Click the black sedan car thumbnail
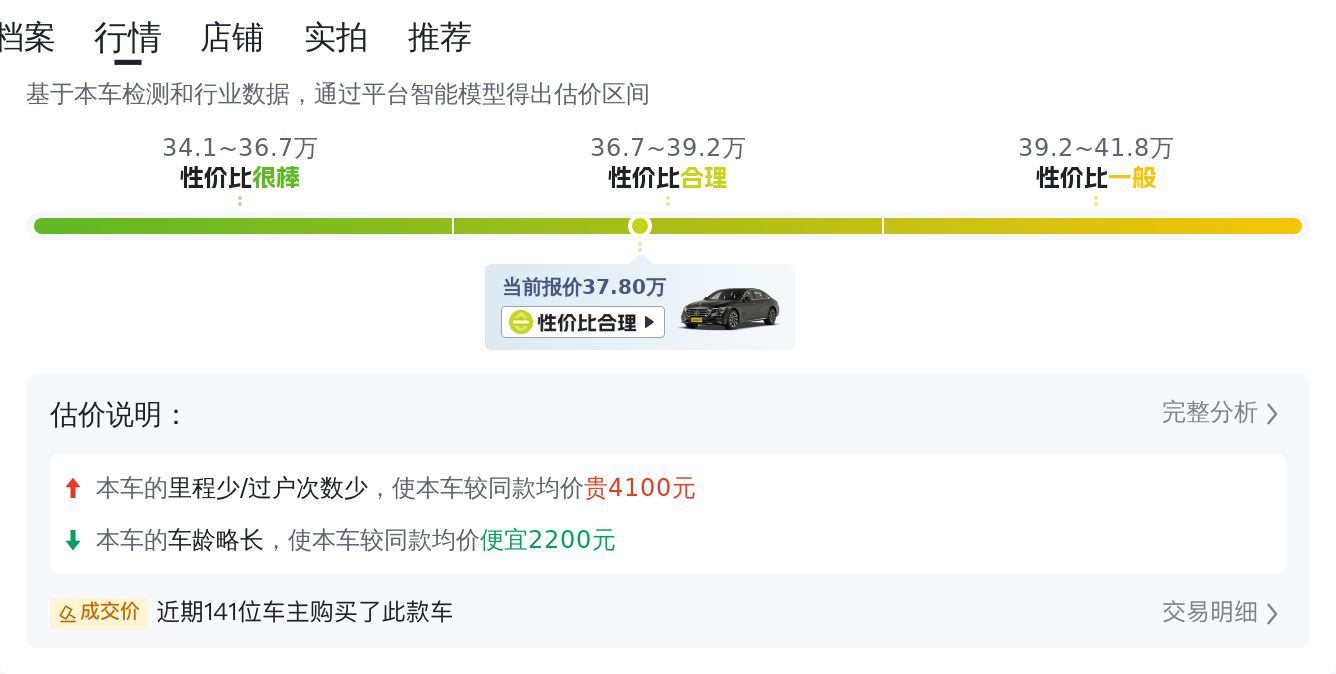 tap(730, 308)
